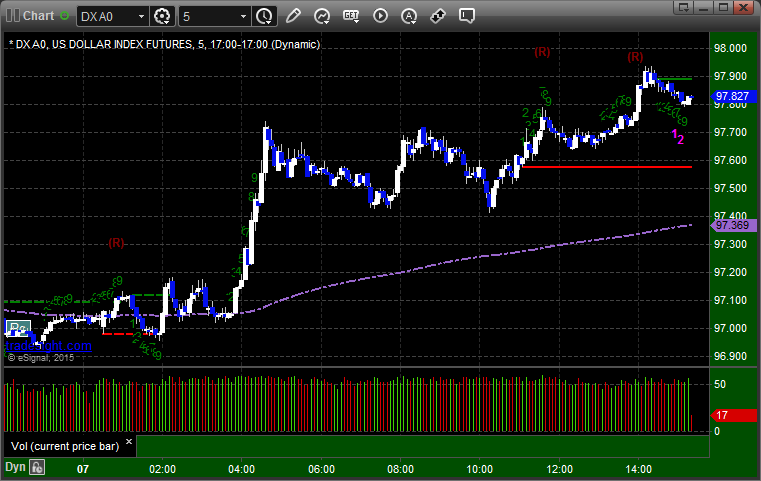Click the (R) marker above 14:00

pos(635,57)
